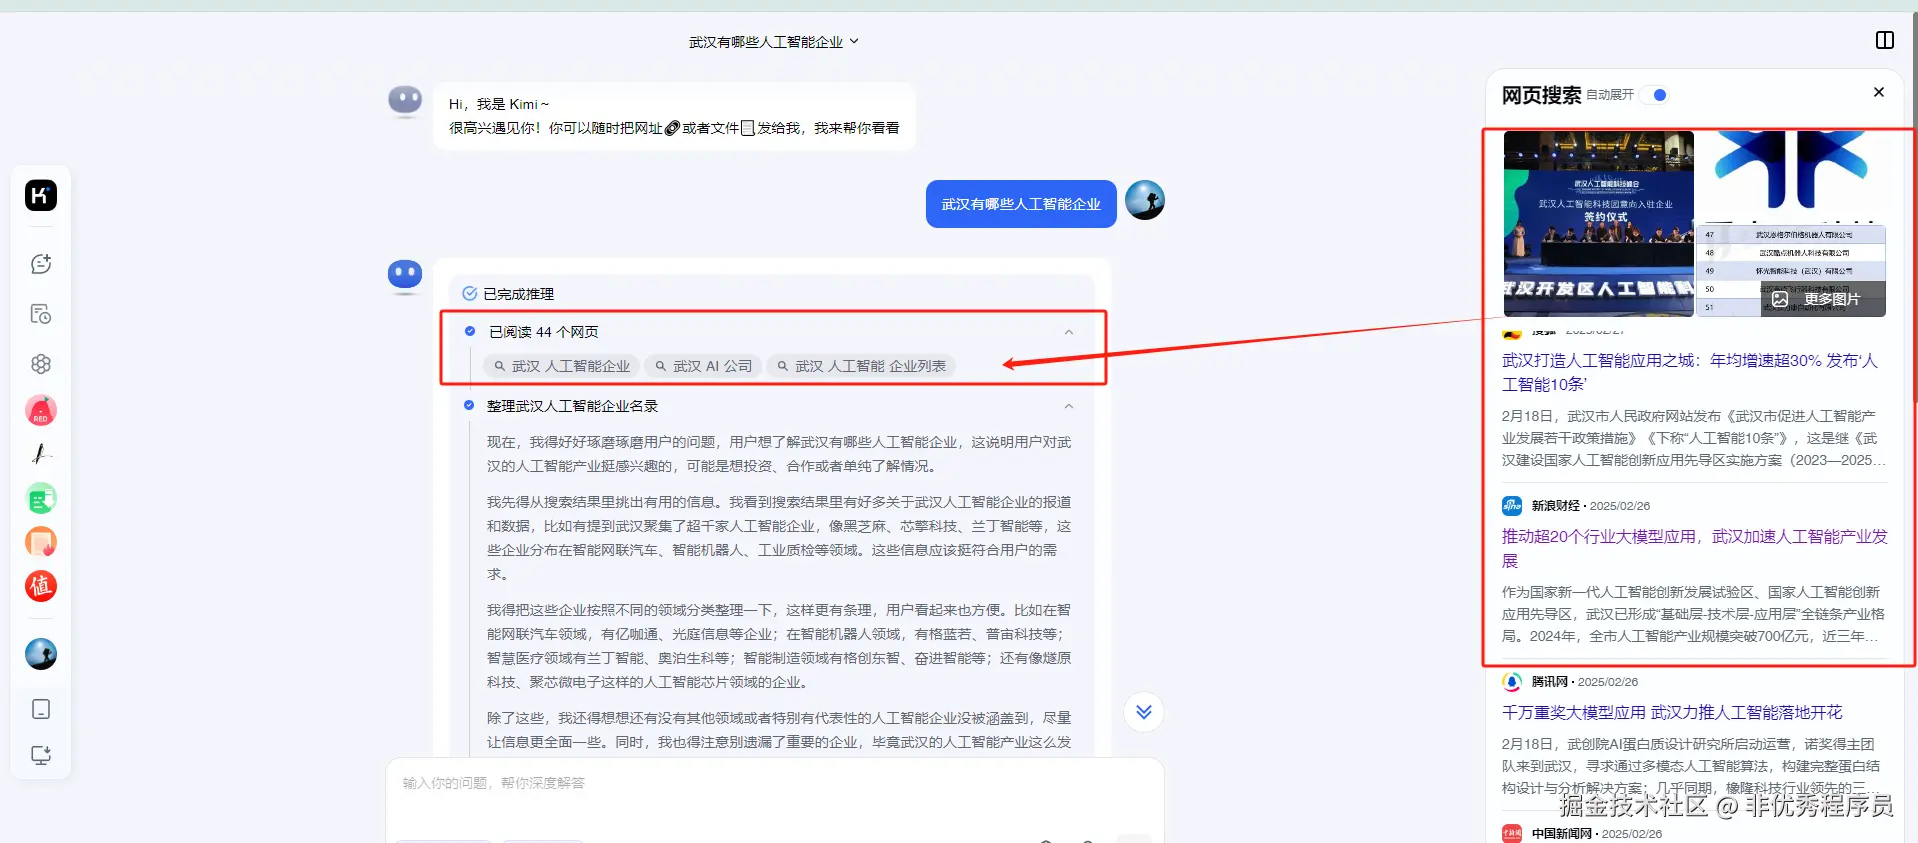Click the user avatar beside the question bubble
The height and width of the screenshot is (843, 1918).
click(x=1145, y=200)
